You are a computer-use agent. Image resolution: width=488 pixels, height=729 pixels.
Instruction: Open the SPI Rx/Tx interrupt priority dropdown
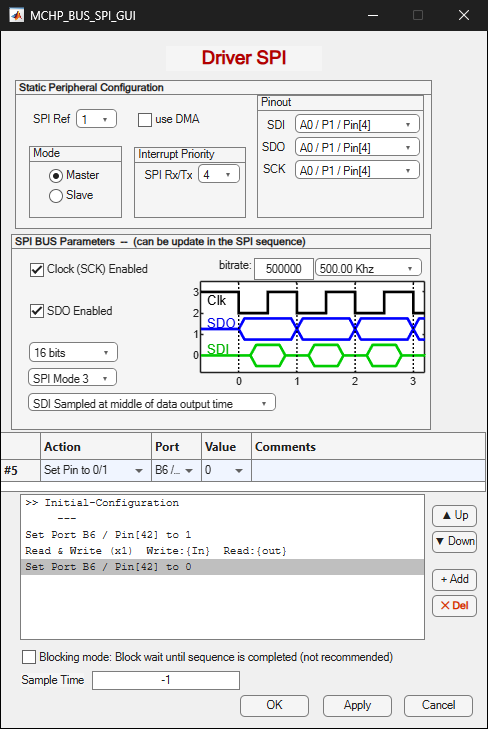coord(219,174)
